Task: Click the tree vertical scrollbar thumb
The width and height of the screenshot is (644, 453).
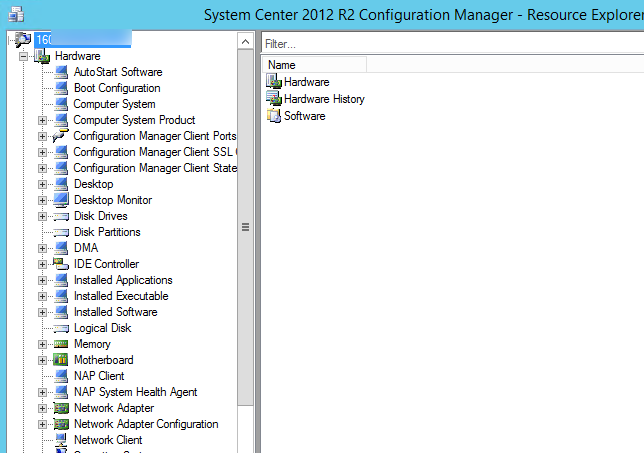Action: click(x=246, y=227)
